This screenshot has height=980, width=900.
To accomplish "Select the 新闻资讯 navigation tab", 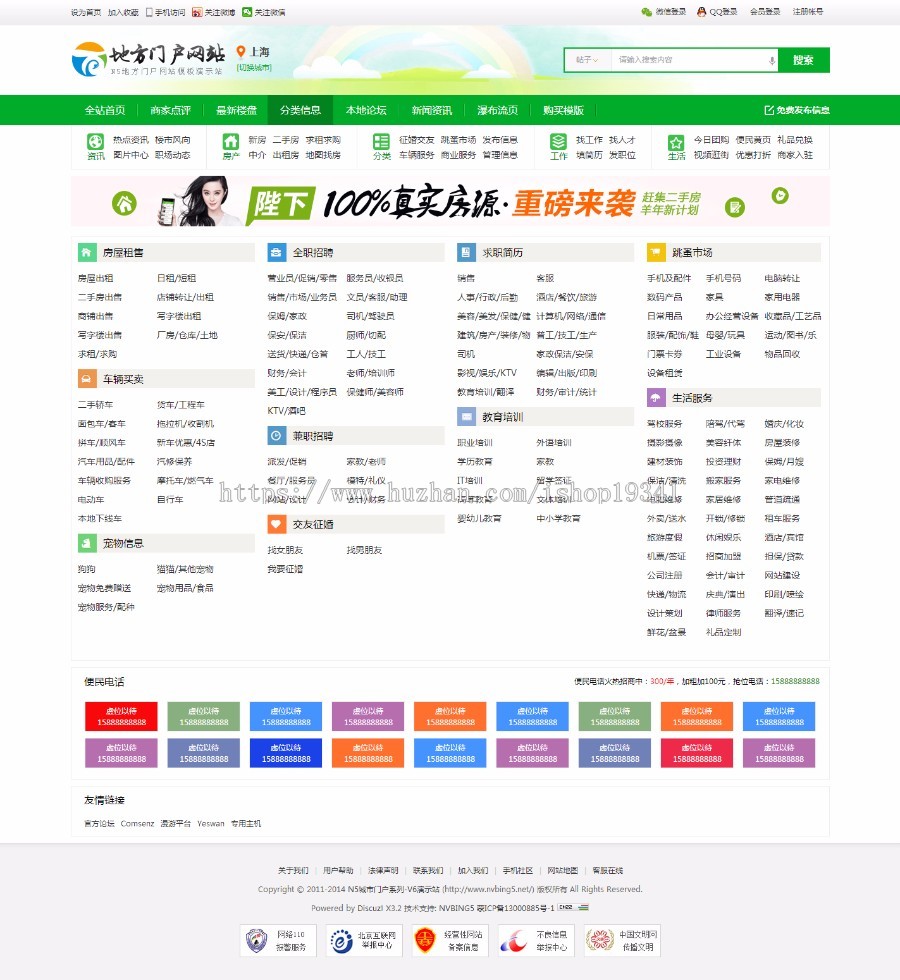I will (x=430, y=110).
